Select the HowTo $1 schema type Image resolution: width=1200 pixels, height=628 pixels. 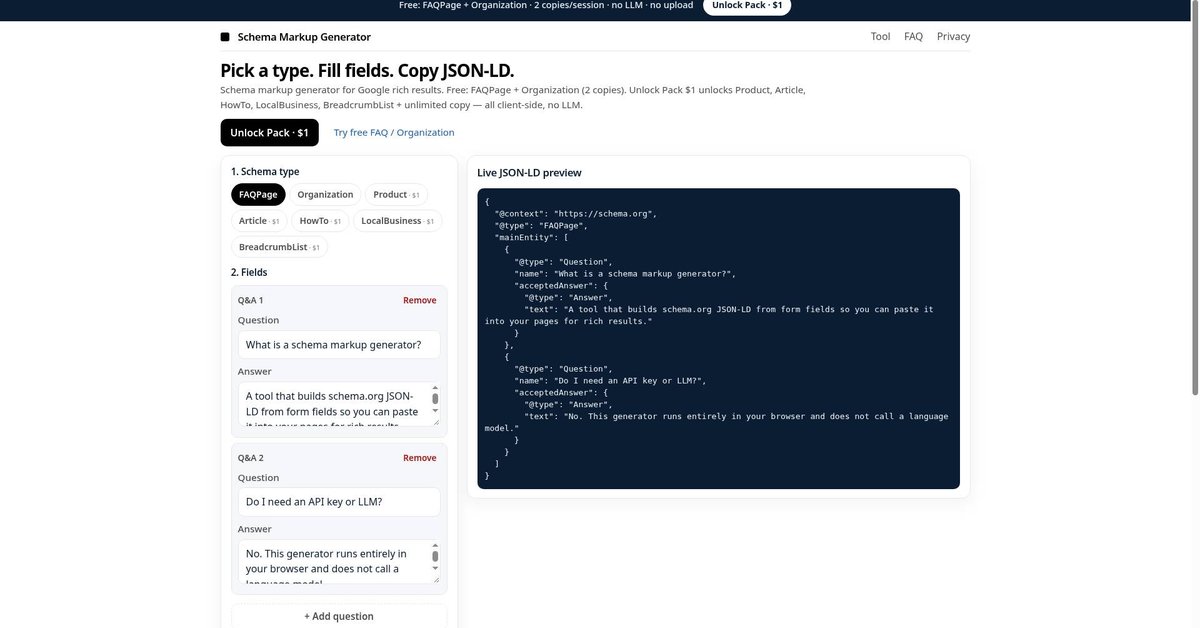coord(320,220)
